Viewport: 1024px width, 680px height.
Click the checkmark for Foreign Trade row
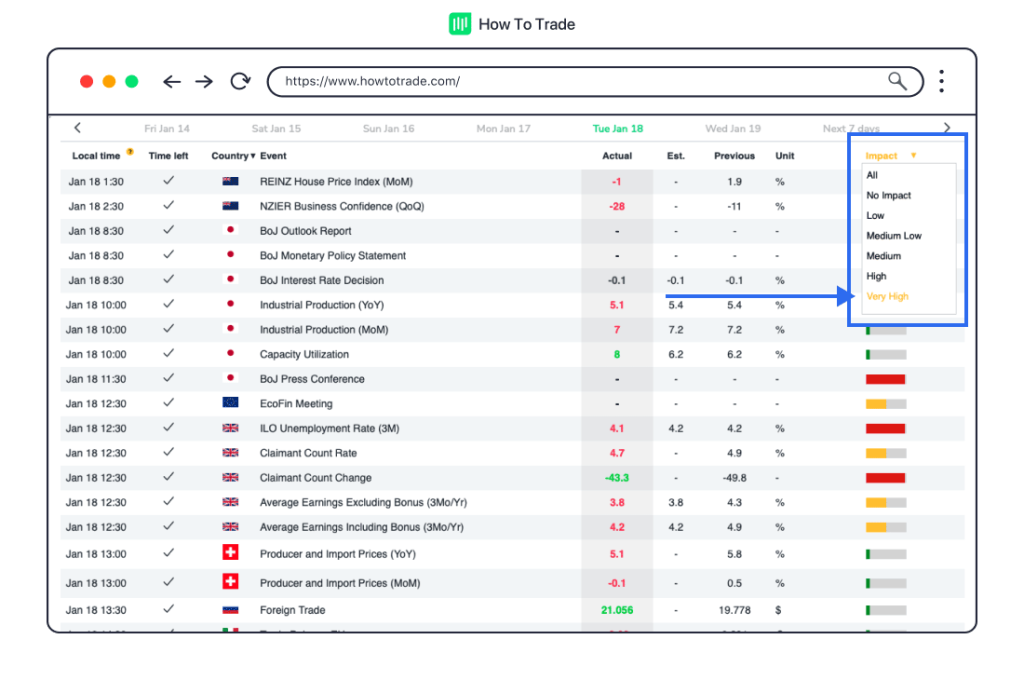[x=168, y=609]
